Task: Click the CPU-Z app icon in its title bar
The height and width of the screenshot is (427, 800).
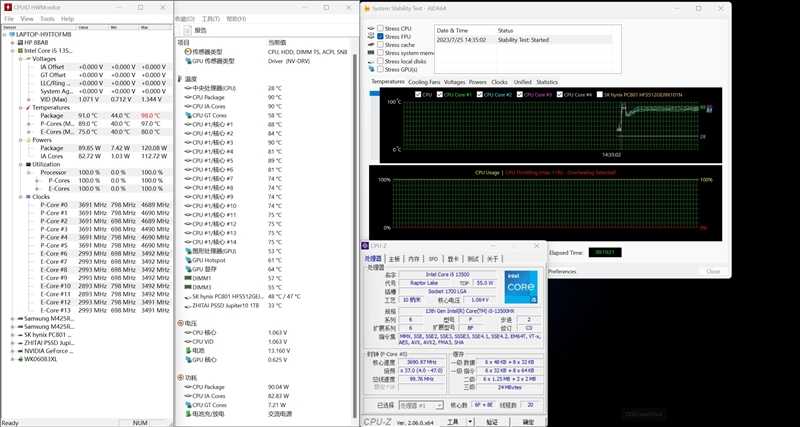Action: [x=365, y=246]
